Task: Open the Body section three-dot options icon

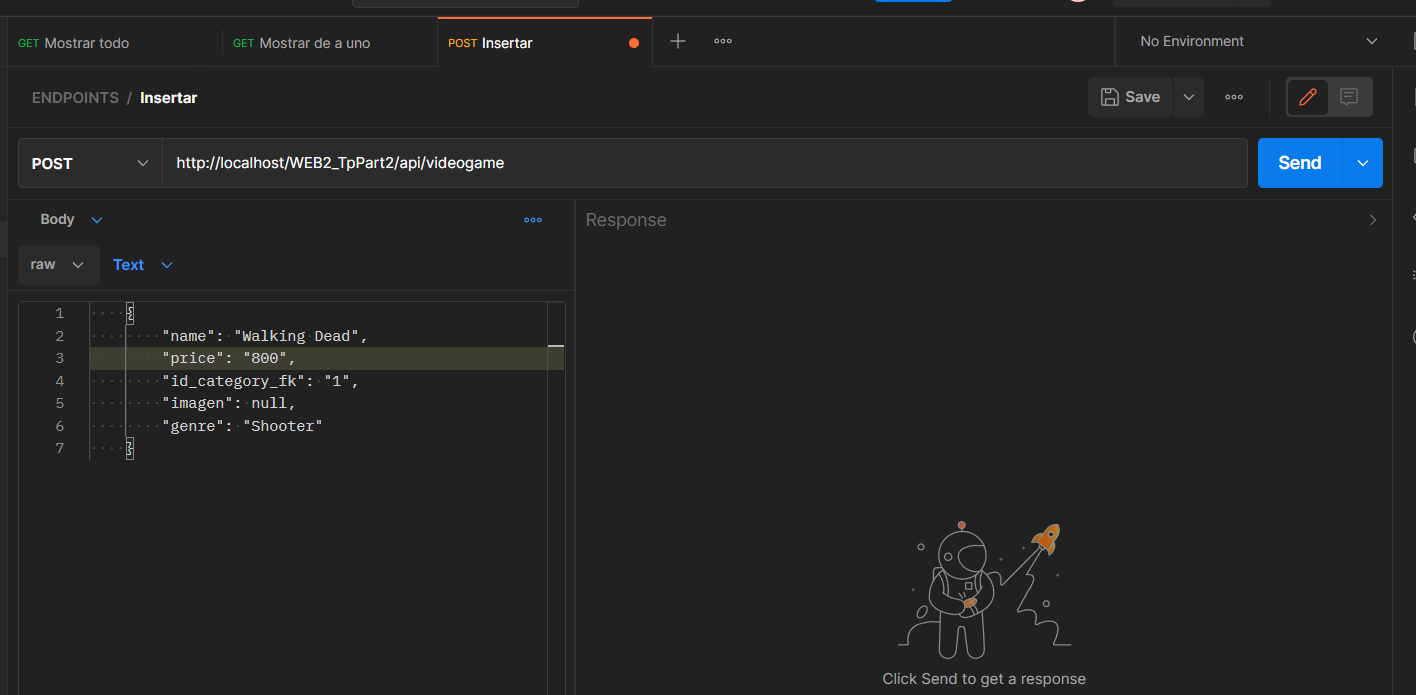Action: pos(533,219)
